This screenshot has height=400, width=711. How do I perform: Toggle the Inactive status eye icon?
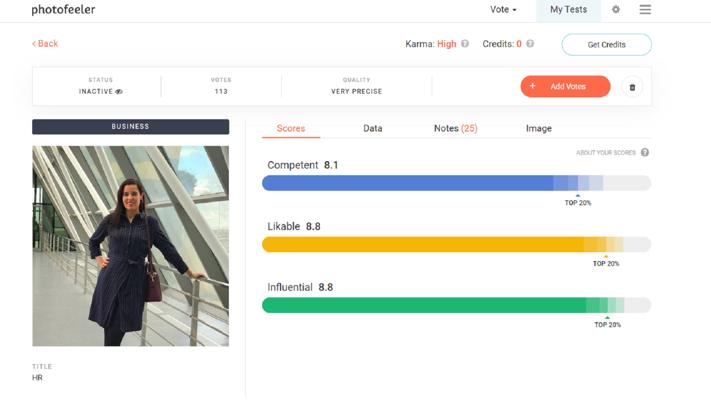(119, 92)
